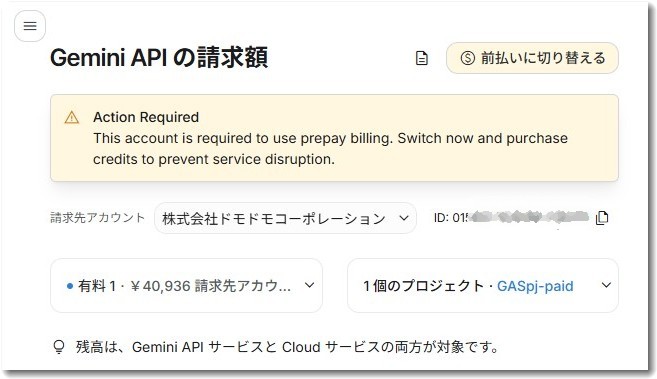Click the blurred ID: 015 value
The width and height of the screenshot is (657, 379).
[511, 217]
